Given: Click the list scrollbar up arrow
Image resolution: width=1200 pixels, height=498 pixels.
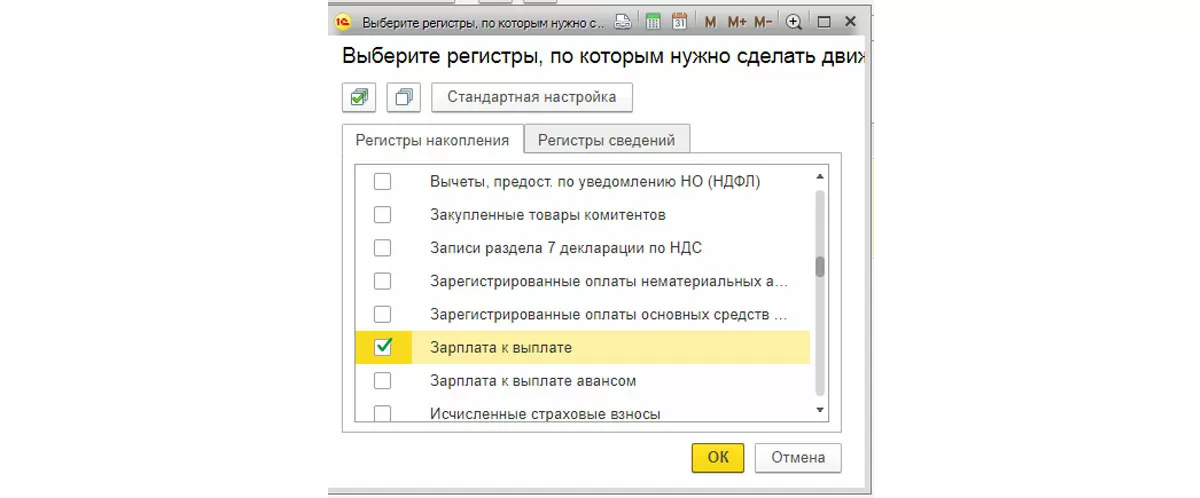Looking at the screenshot, I should tap(820, 174).
